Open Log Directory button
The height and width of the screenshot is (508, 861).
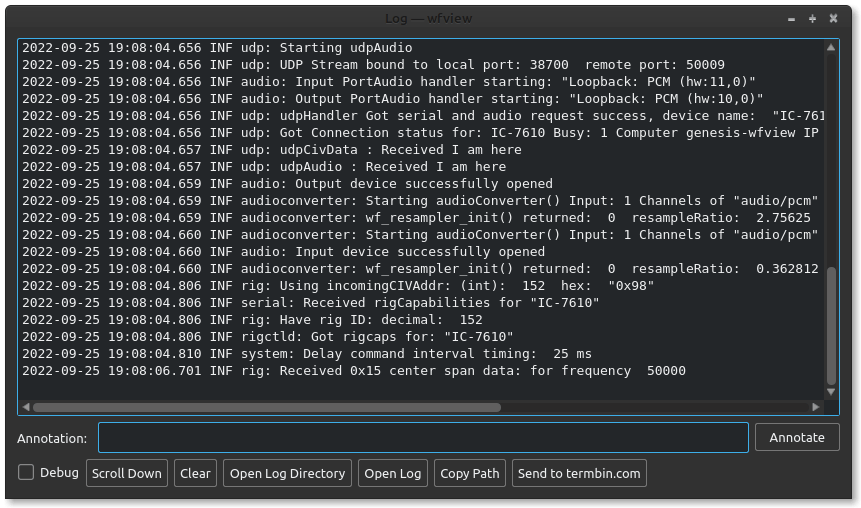[x=287, y=473]
